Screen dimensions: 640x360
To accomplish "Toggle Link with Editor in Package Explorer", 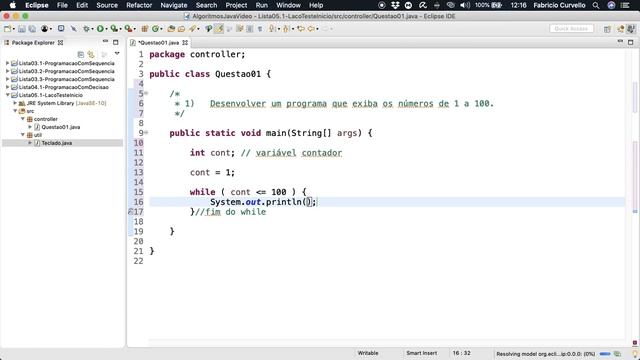I will coord(91,54).
